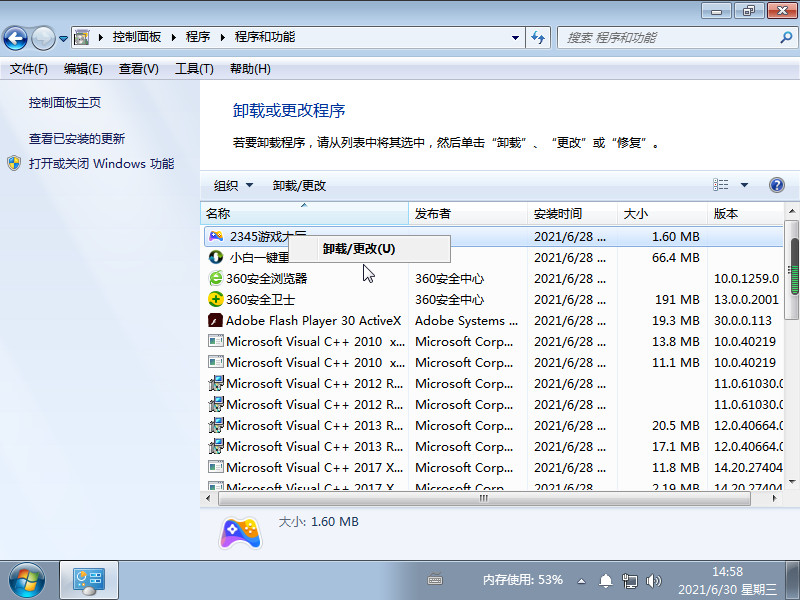Click the back navigation arrow
Image resolution: width=800 pixels, height=600 pixels.
[16, 38]
